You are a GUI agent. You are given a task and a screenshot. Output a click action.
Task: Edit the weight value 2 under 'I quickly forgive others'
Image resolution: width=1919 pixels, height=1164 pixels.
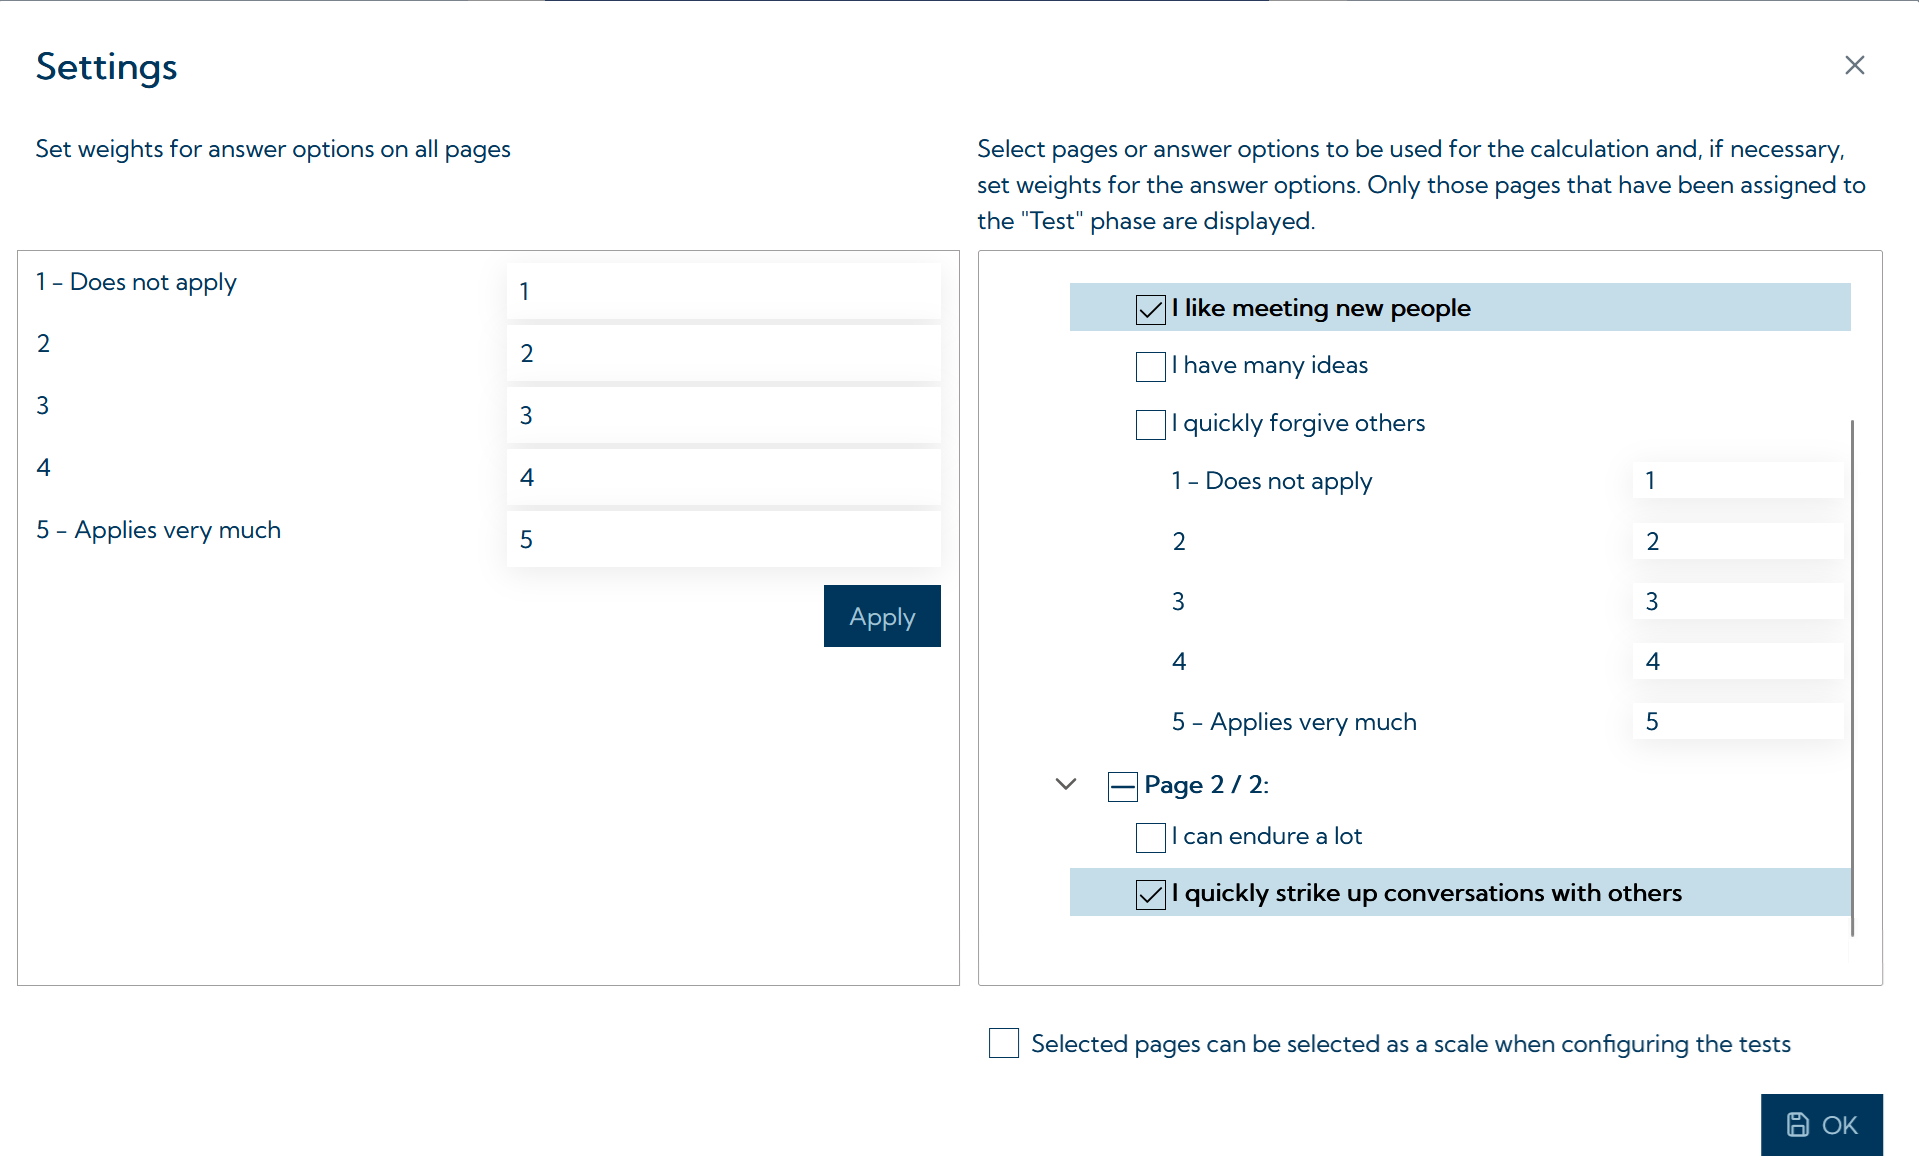(x=1738, y=540)
